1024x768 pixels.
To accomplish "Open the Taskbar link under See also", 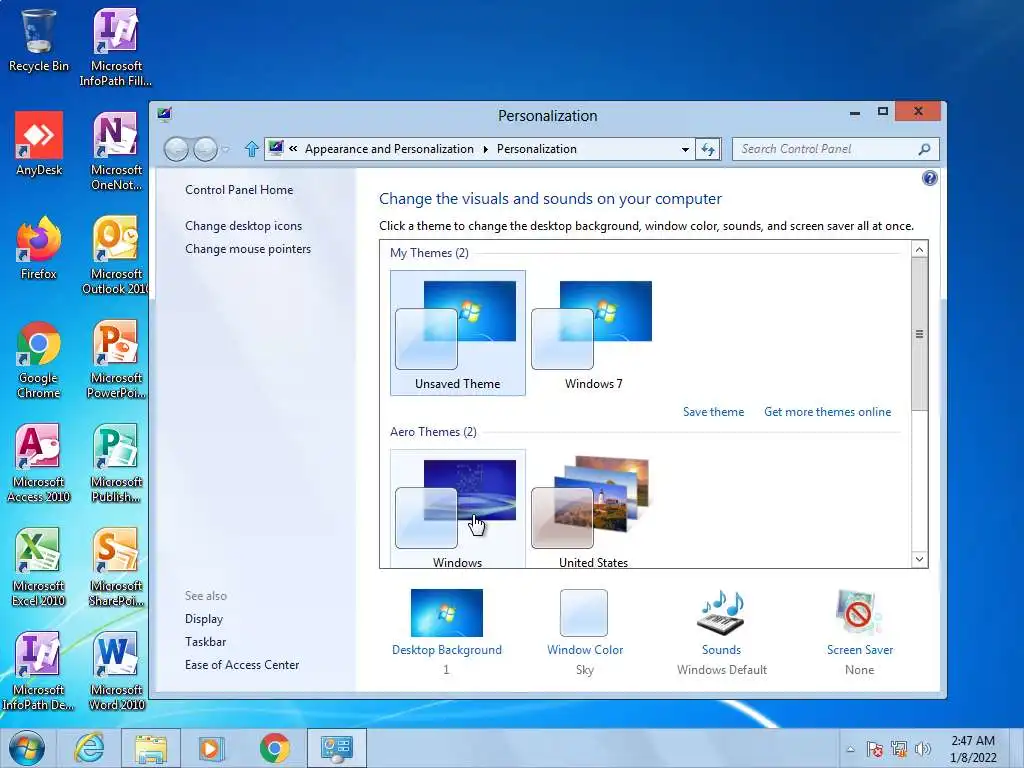I will [x=205, y=642].
